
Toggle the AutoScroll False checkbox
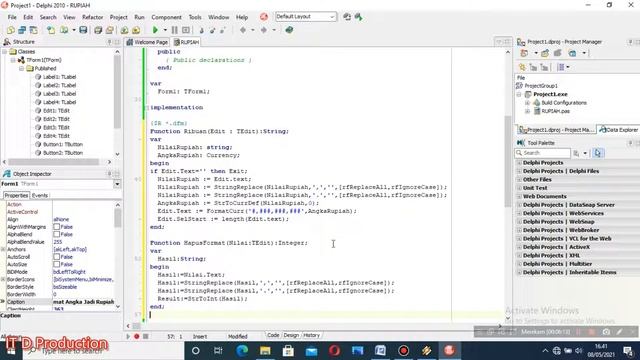point(57,257)
